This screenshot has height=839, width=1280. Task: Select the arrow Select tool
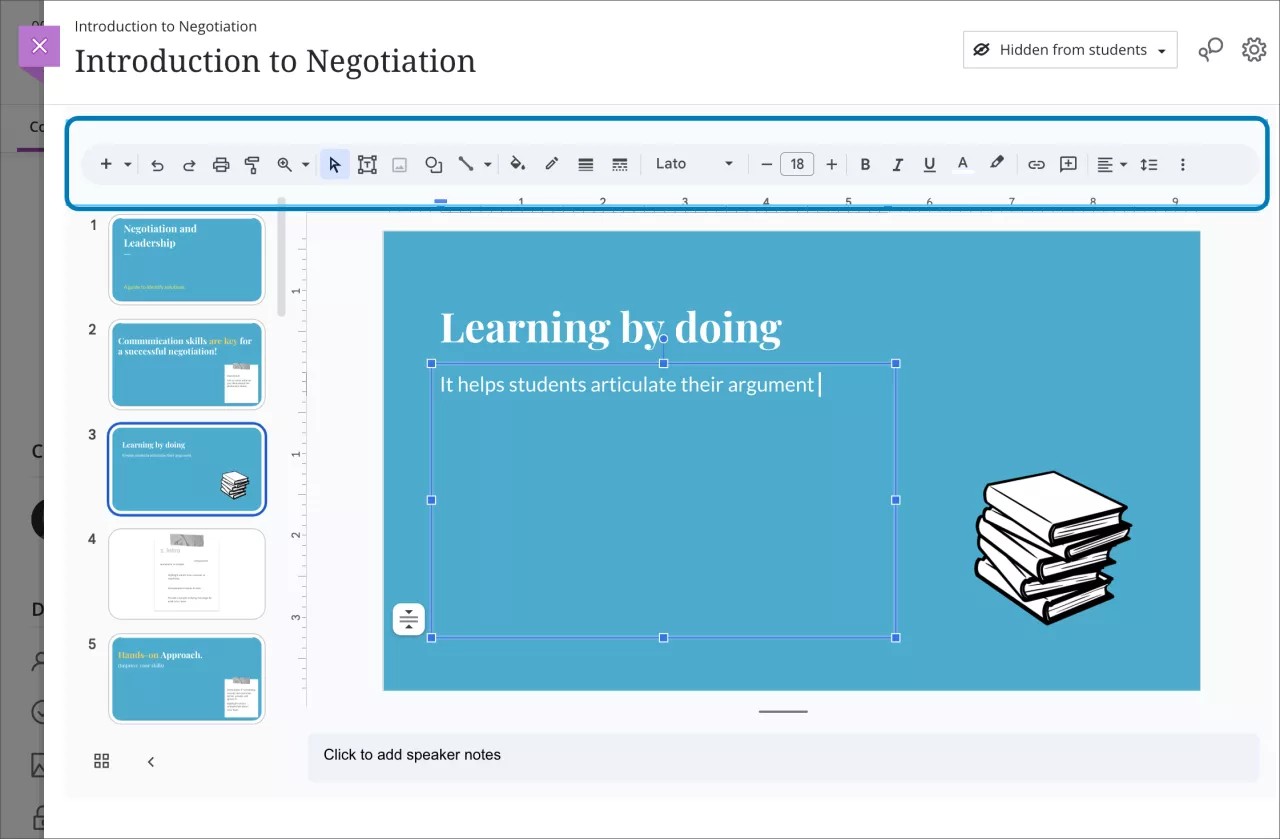point(335,164)
